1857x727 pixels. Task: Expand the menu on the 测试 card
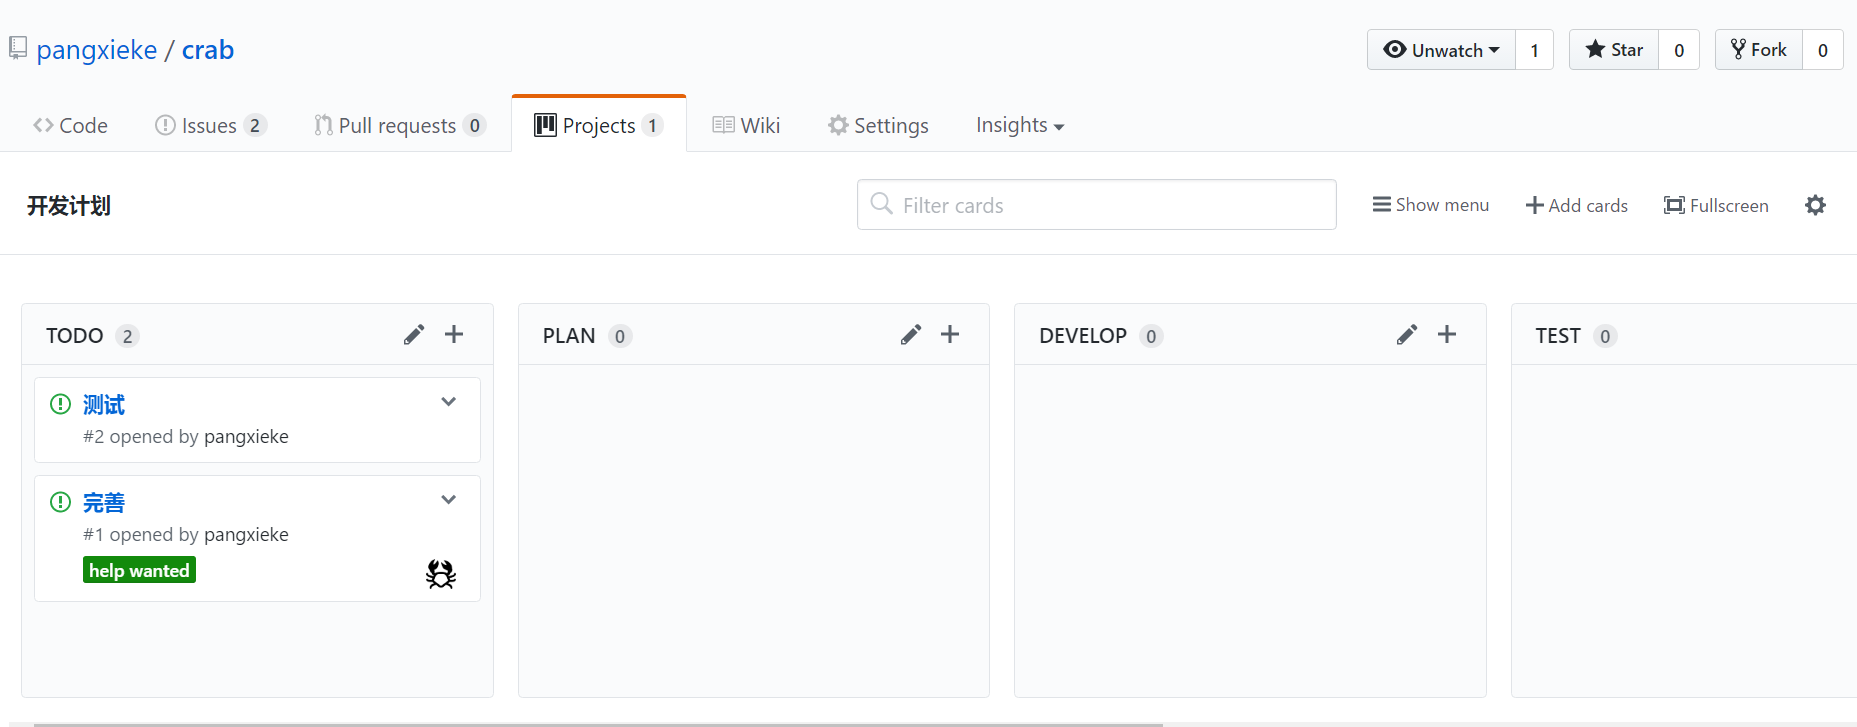point(449,402)
